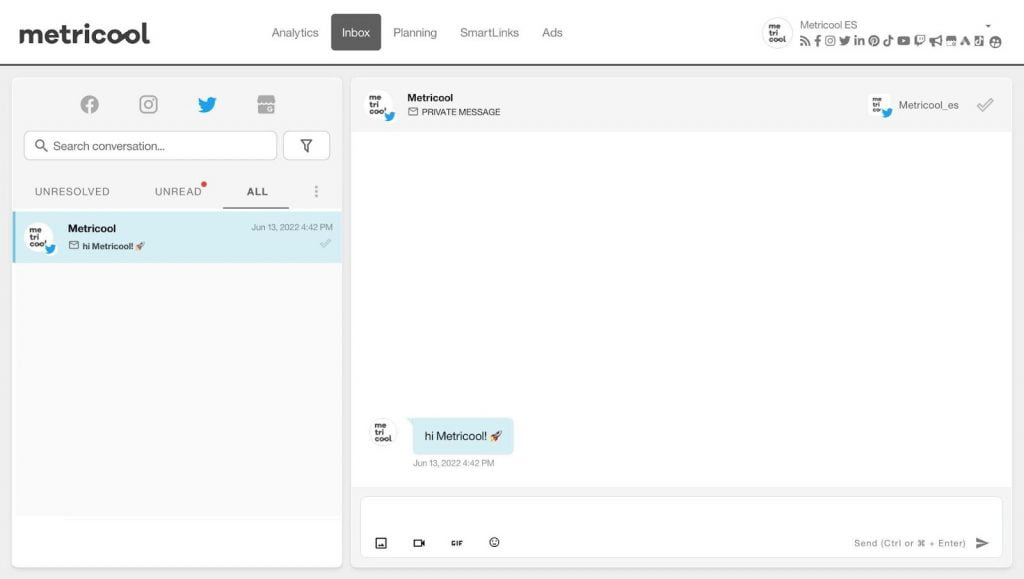
Task: Open the Metricool_es account selector
Action: pos(914,105)
